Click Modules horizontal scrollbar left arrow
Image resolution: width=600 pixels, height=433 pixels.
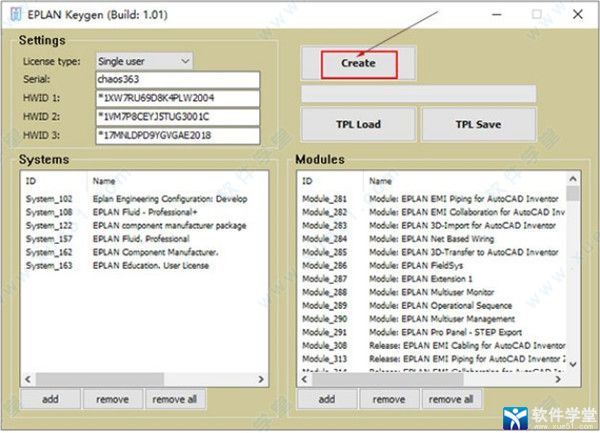(x=304, y=379)
